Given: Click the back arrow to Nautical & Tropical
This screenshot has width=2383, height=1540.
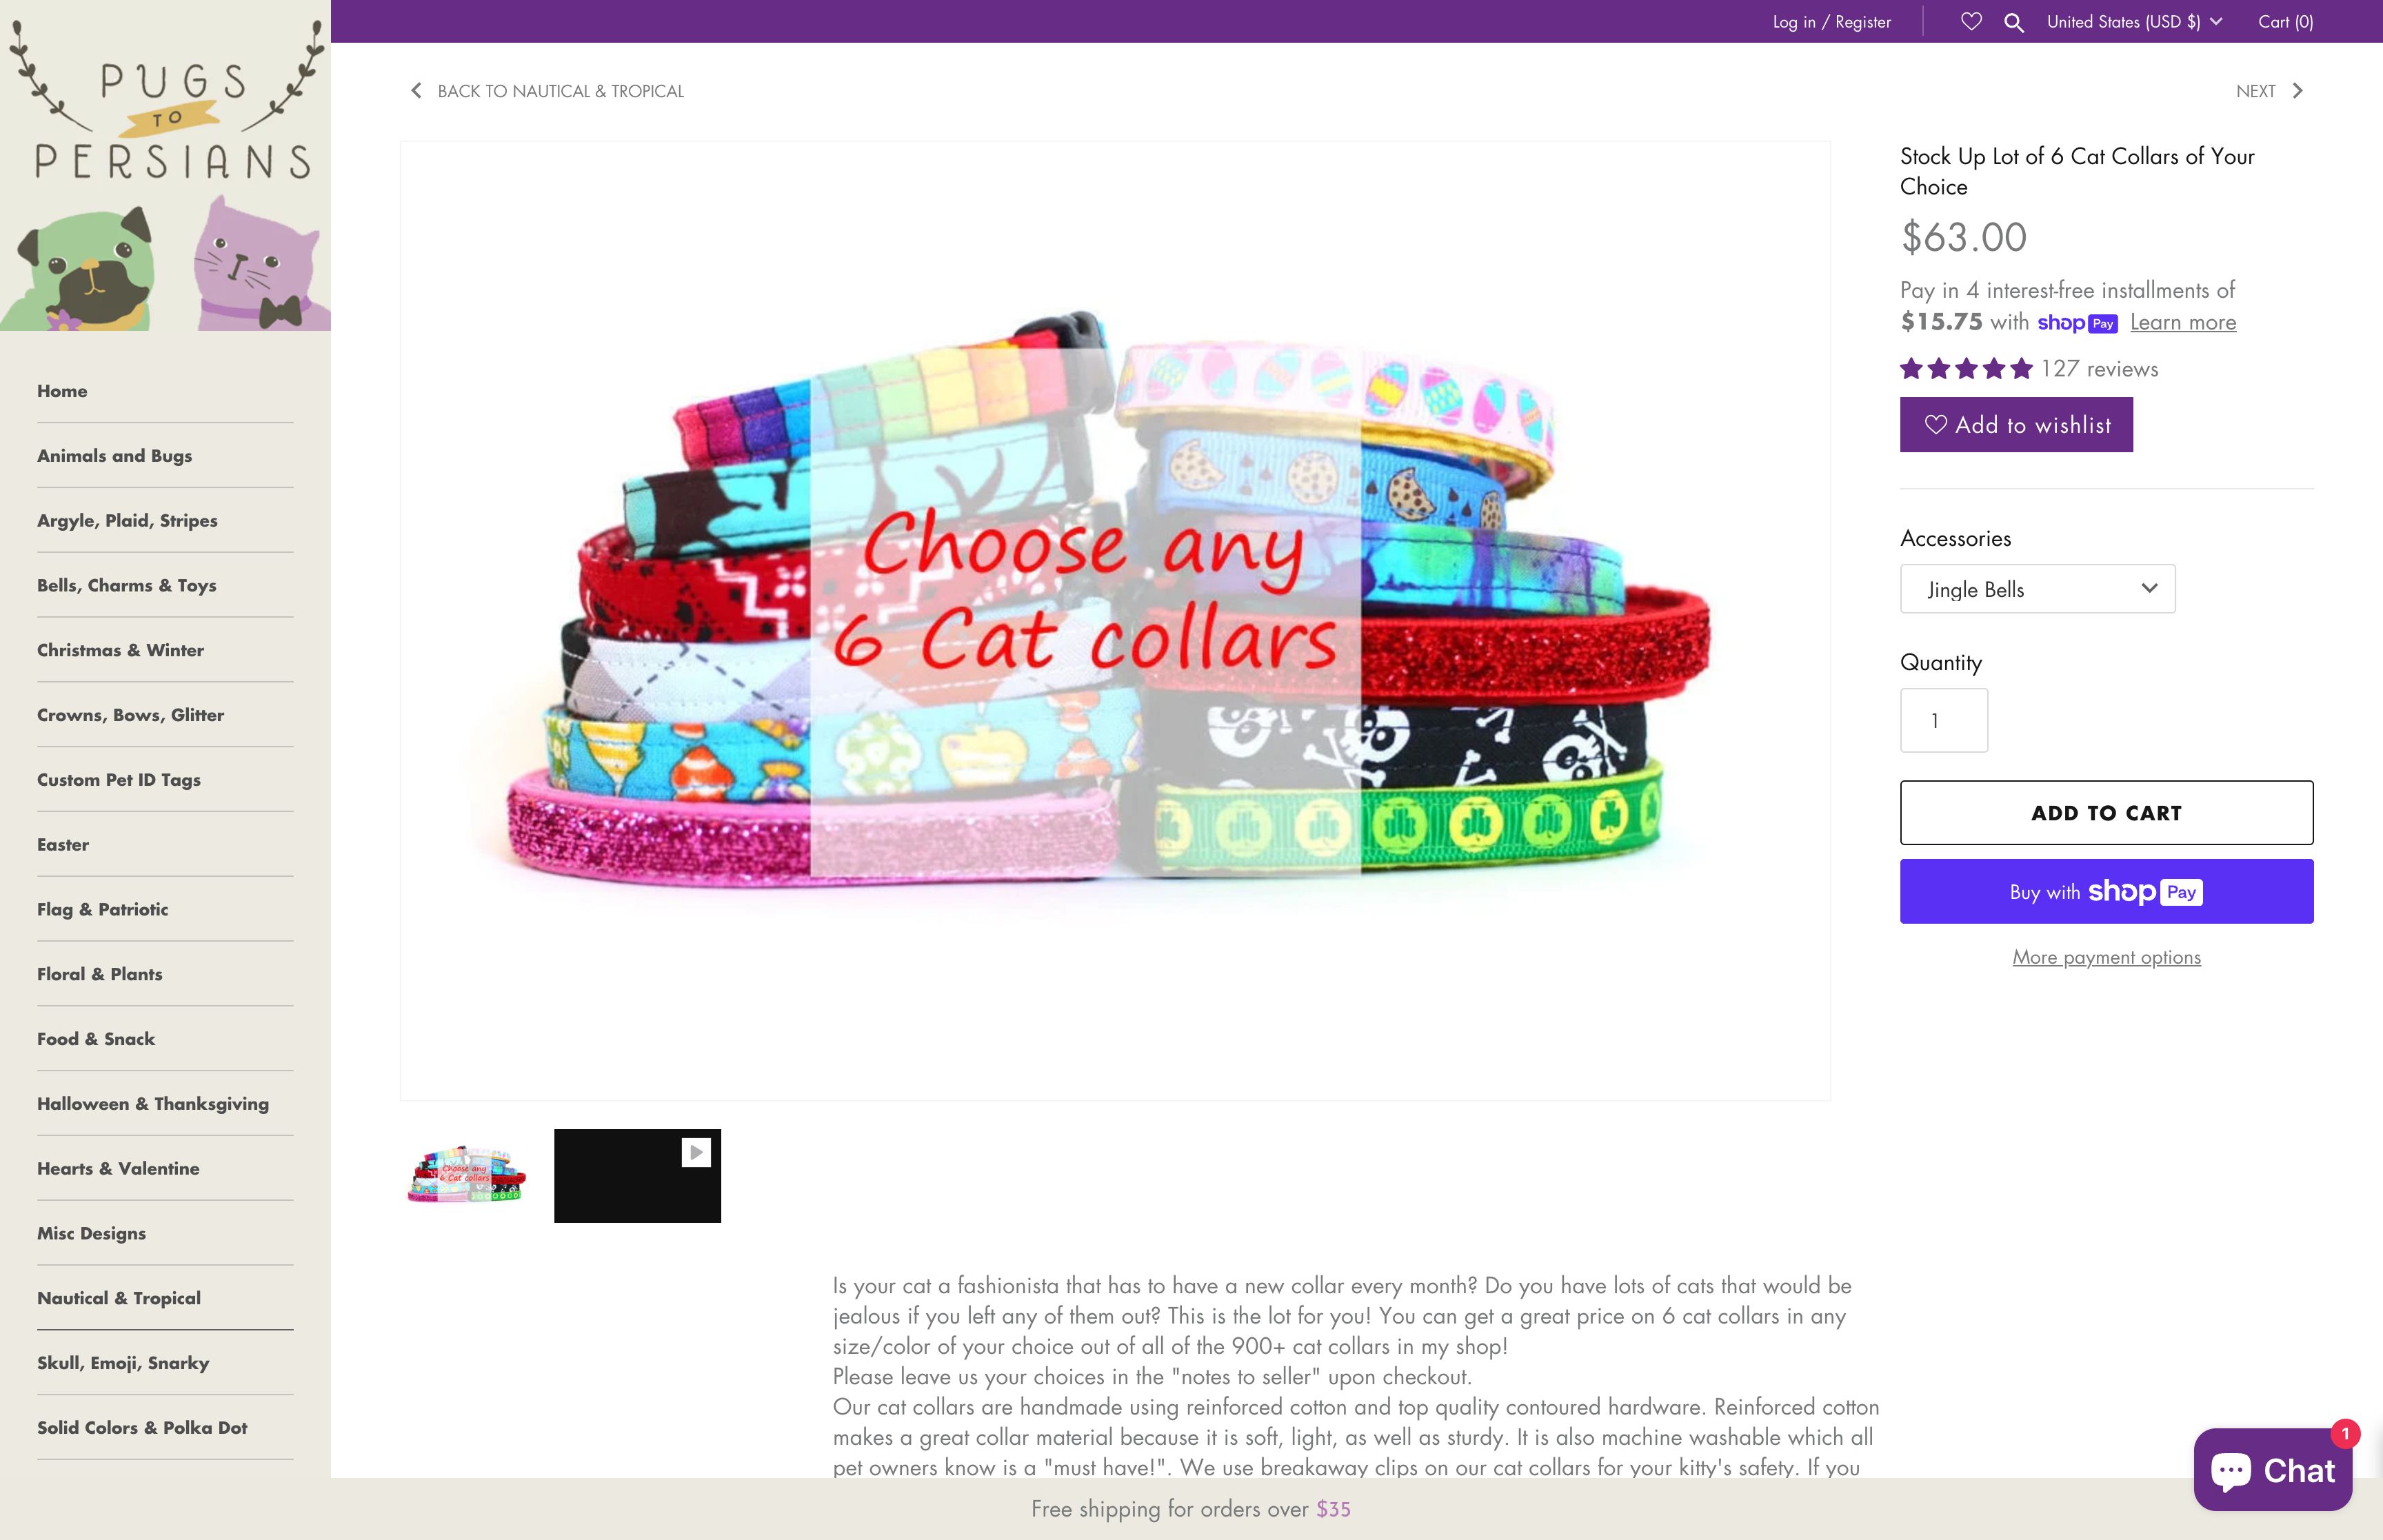Looking at the screenshot, I should (x=416, y=91).
